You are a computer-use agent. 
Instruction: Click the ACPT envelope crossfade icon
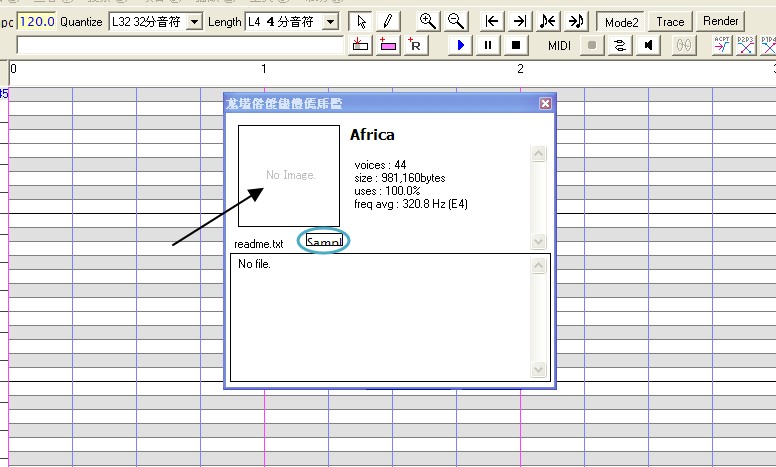click(x=722, y=46)
